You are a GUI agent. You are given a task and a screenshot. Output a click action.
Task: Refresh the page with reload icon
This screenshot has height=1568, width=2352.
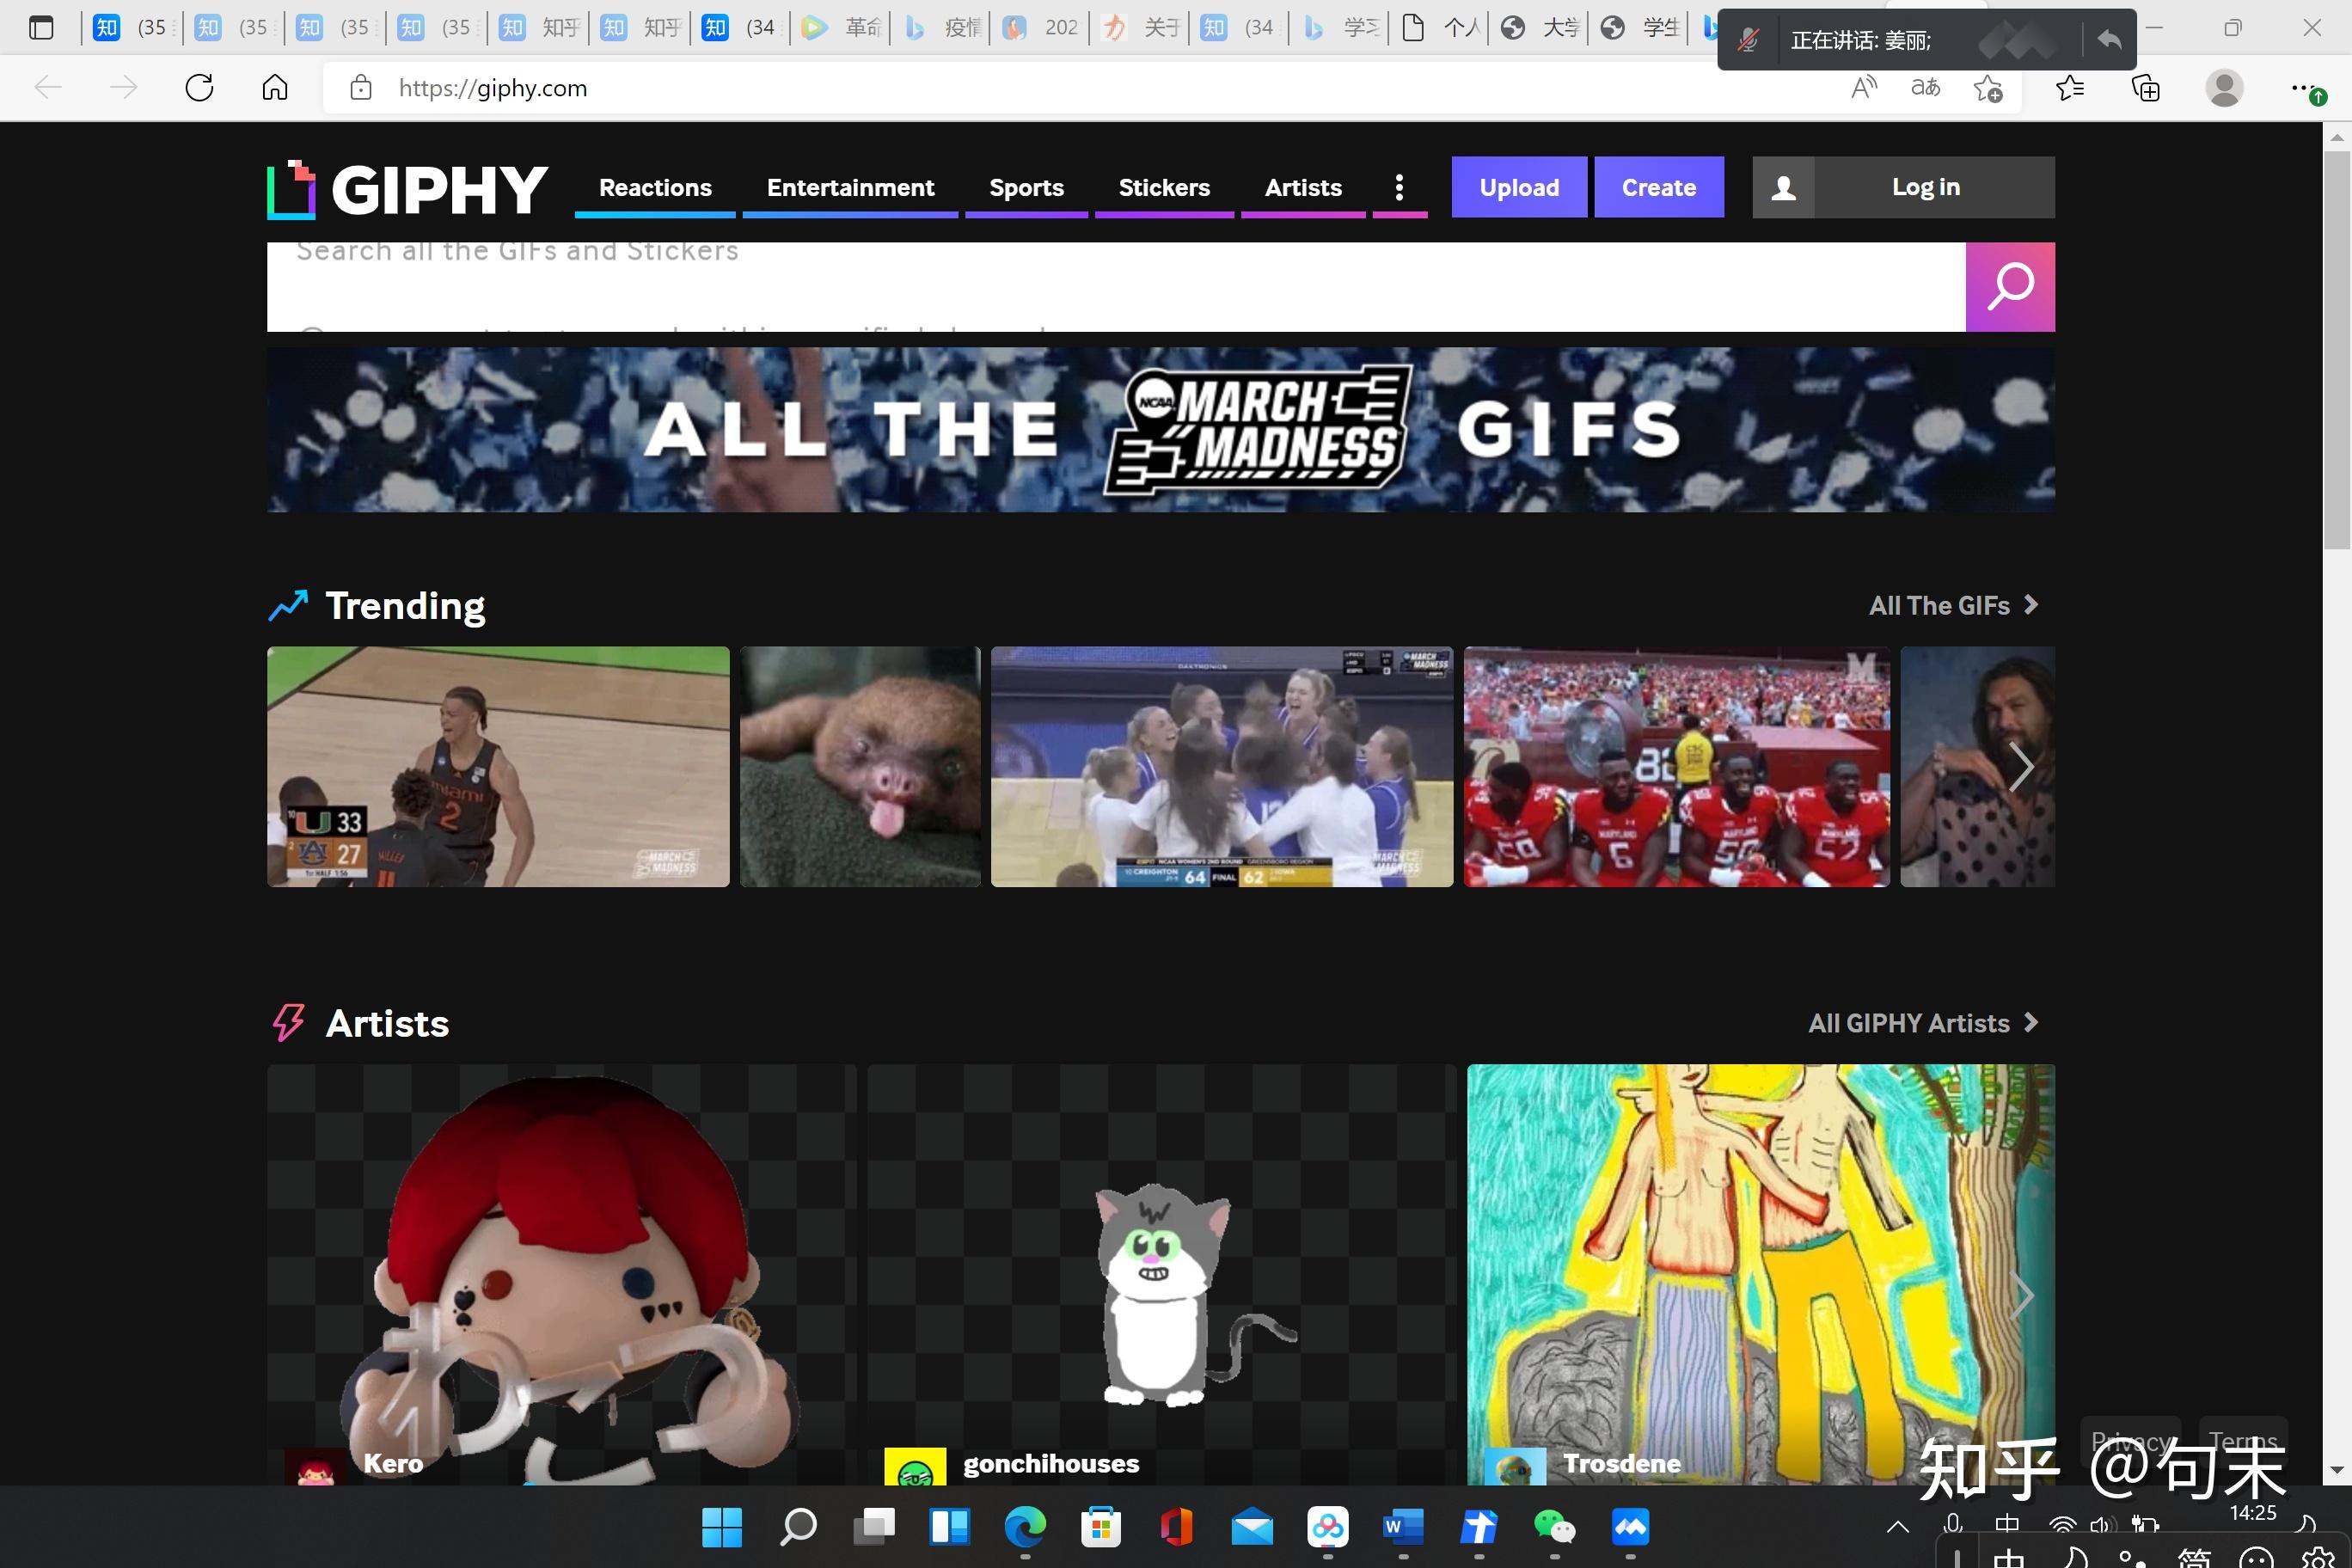pos(199,88)
